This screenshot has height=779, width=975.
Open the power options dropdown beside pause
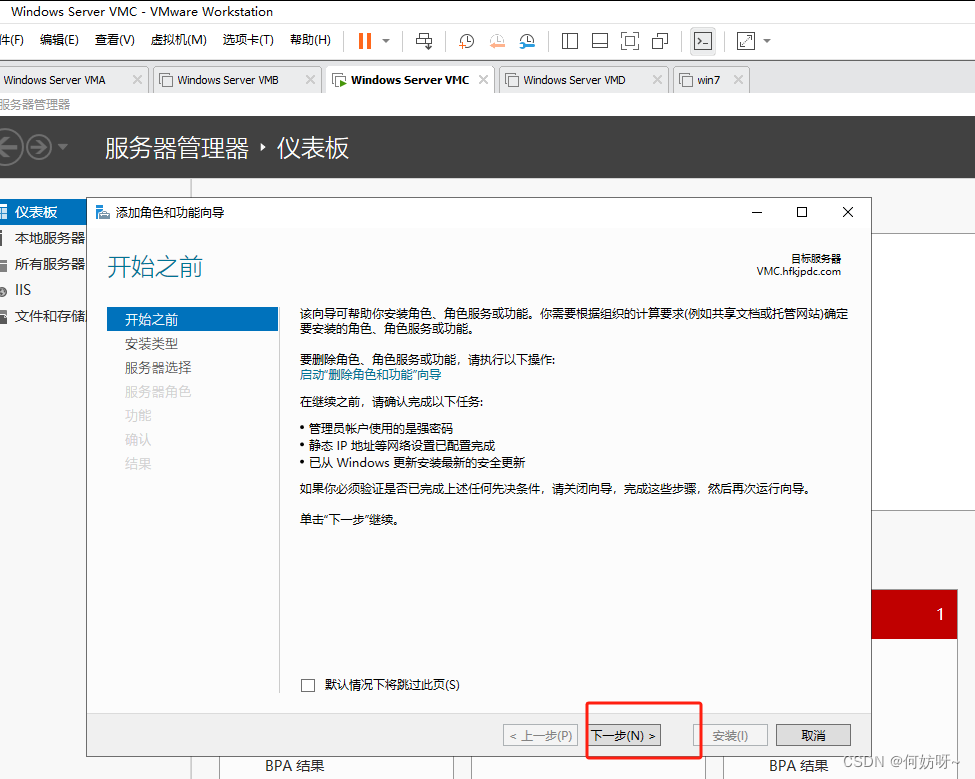(387, 41)
